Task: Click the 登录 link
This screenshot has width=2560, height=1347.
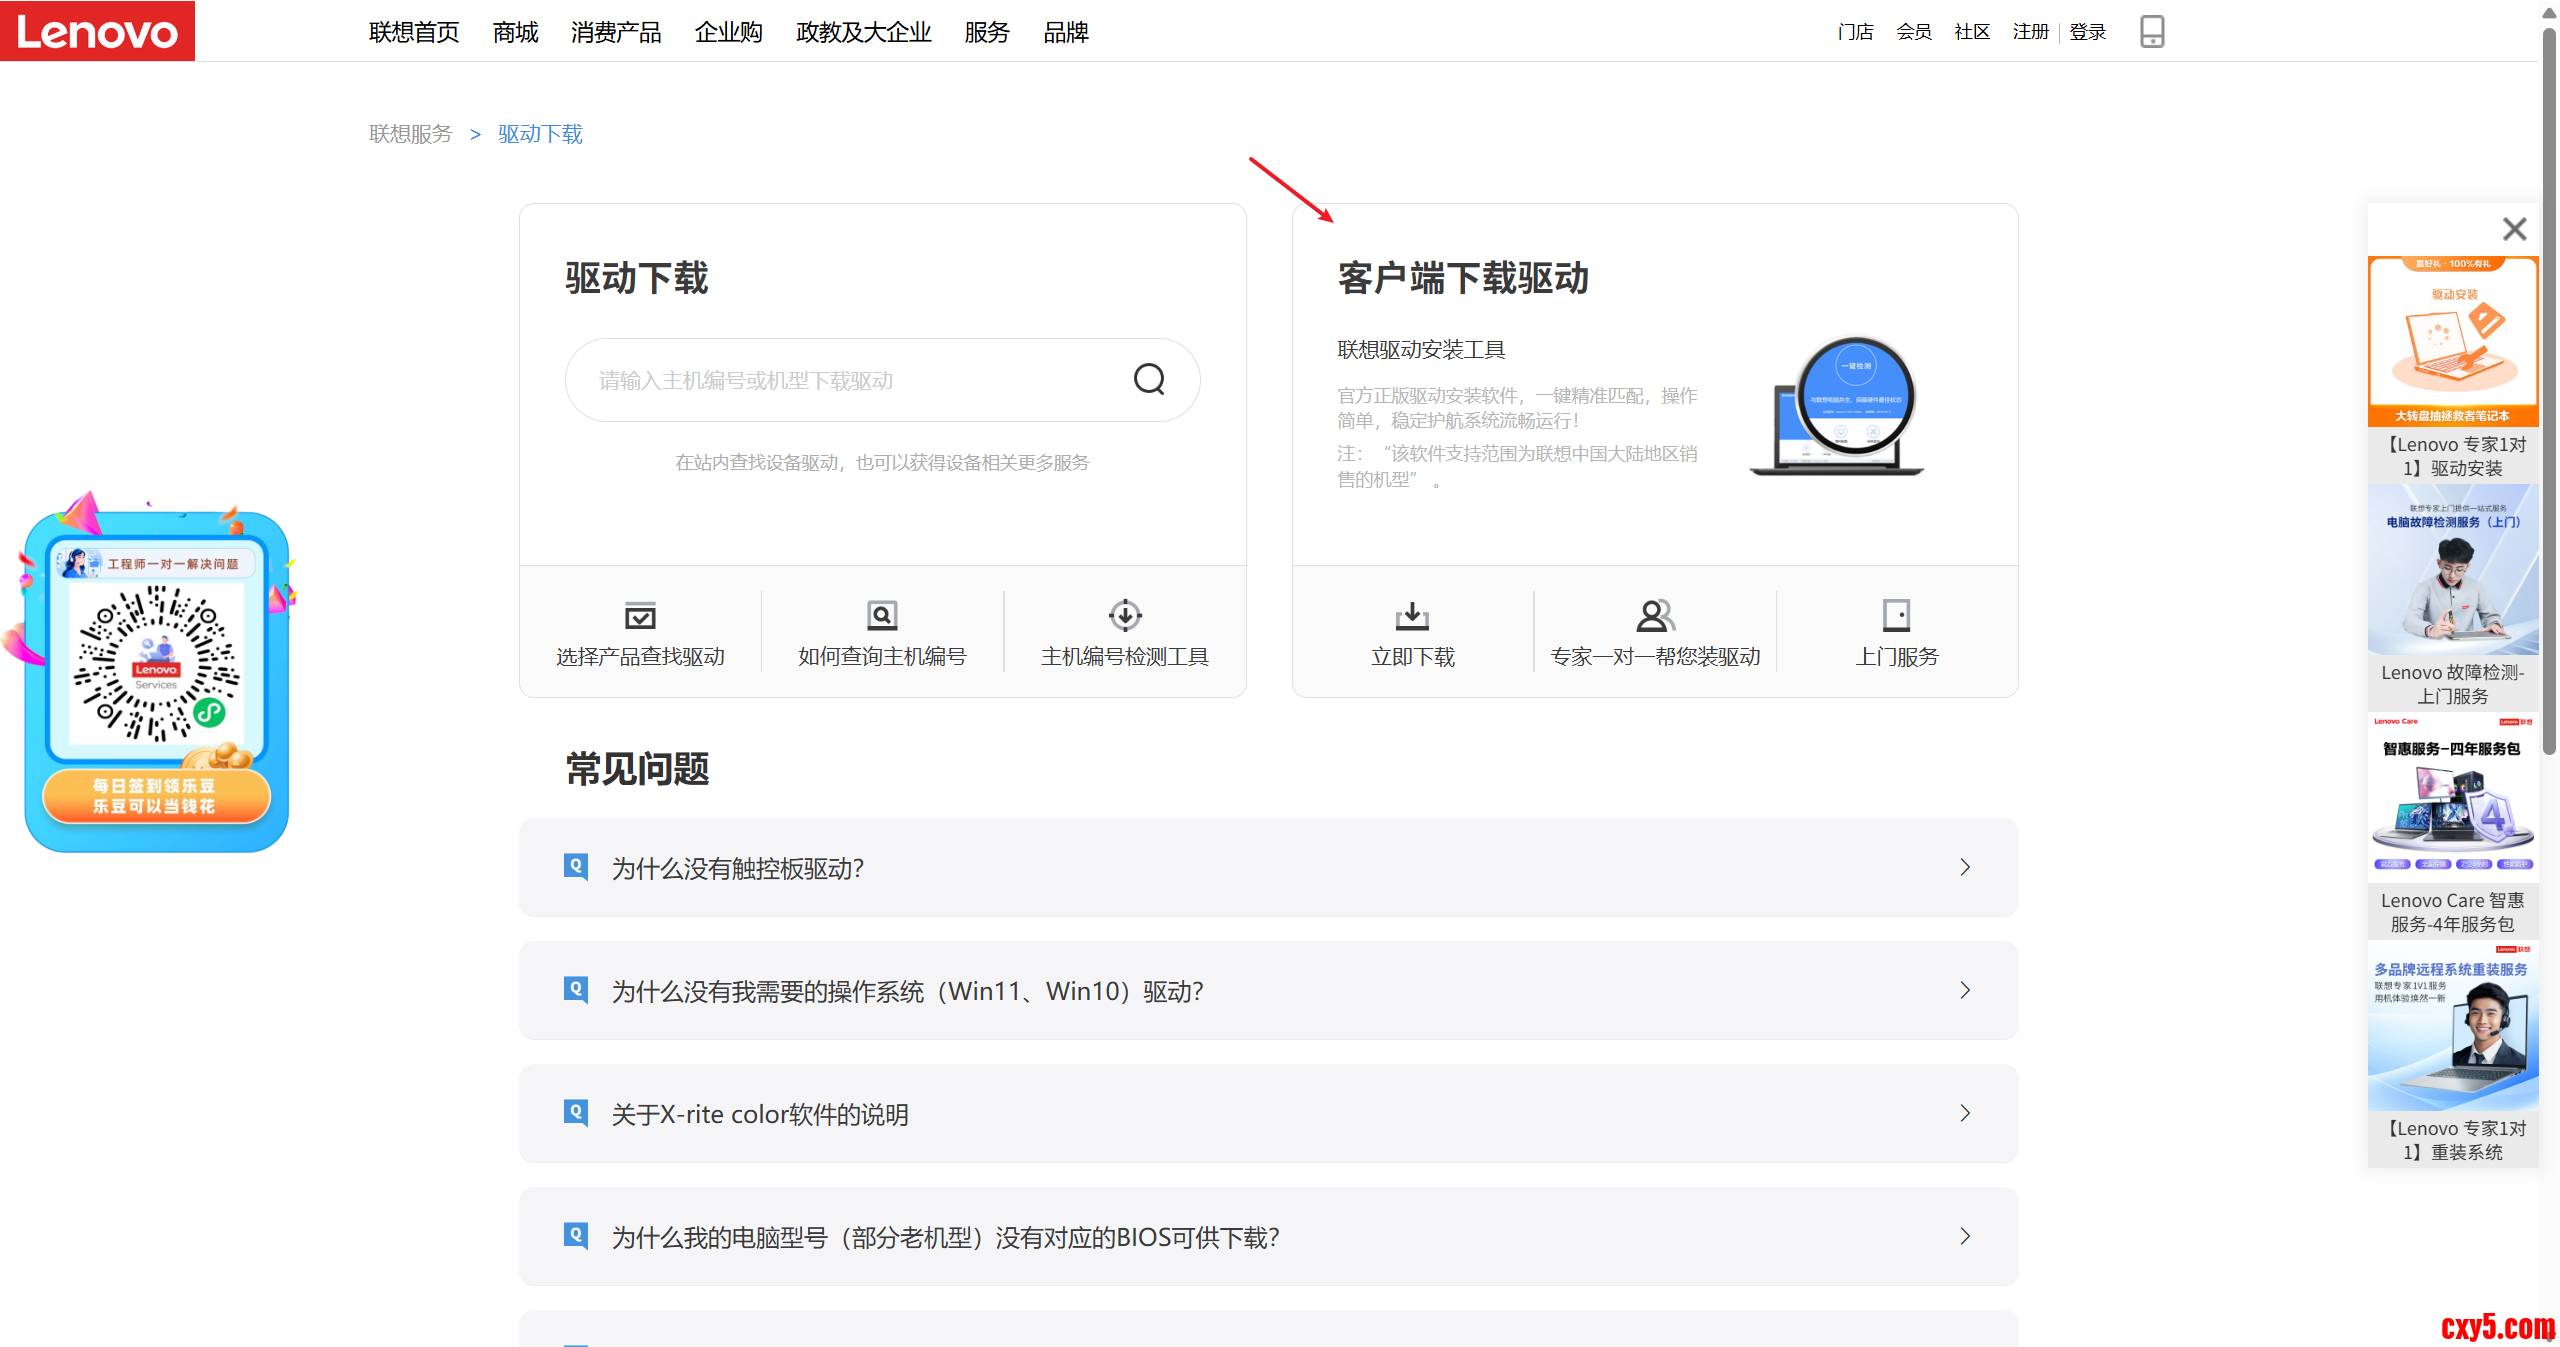Action: click(2087, 33)
